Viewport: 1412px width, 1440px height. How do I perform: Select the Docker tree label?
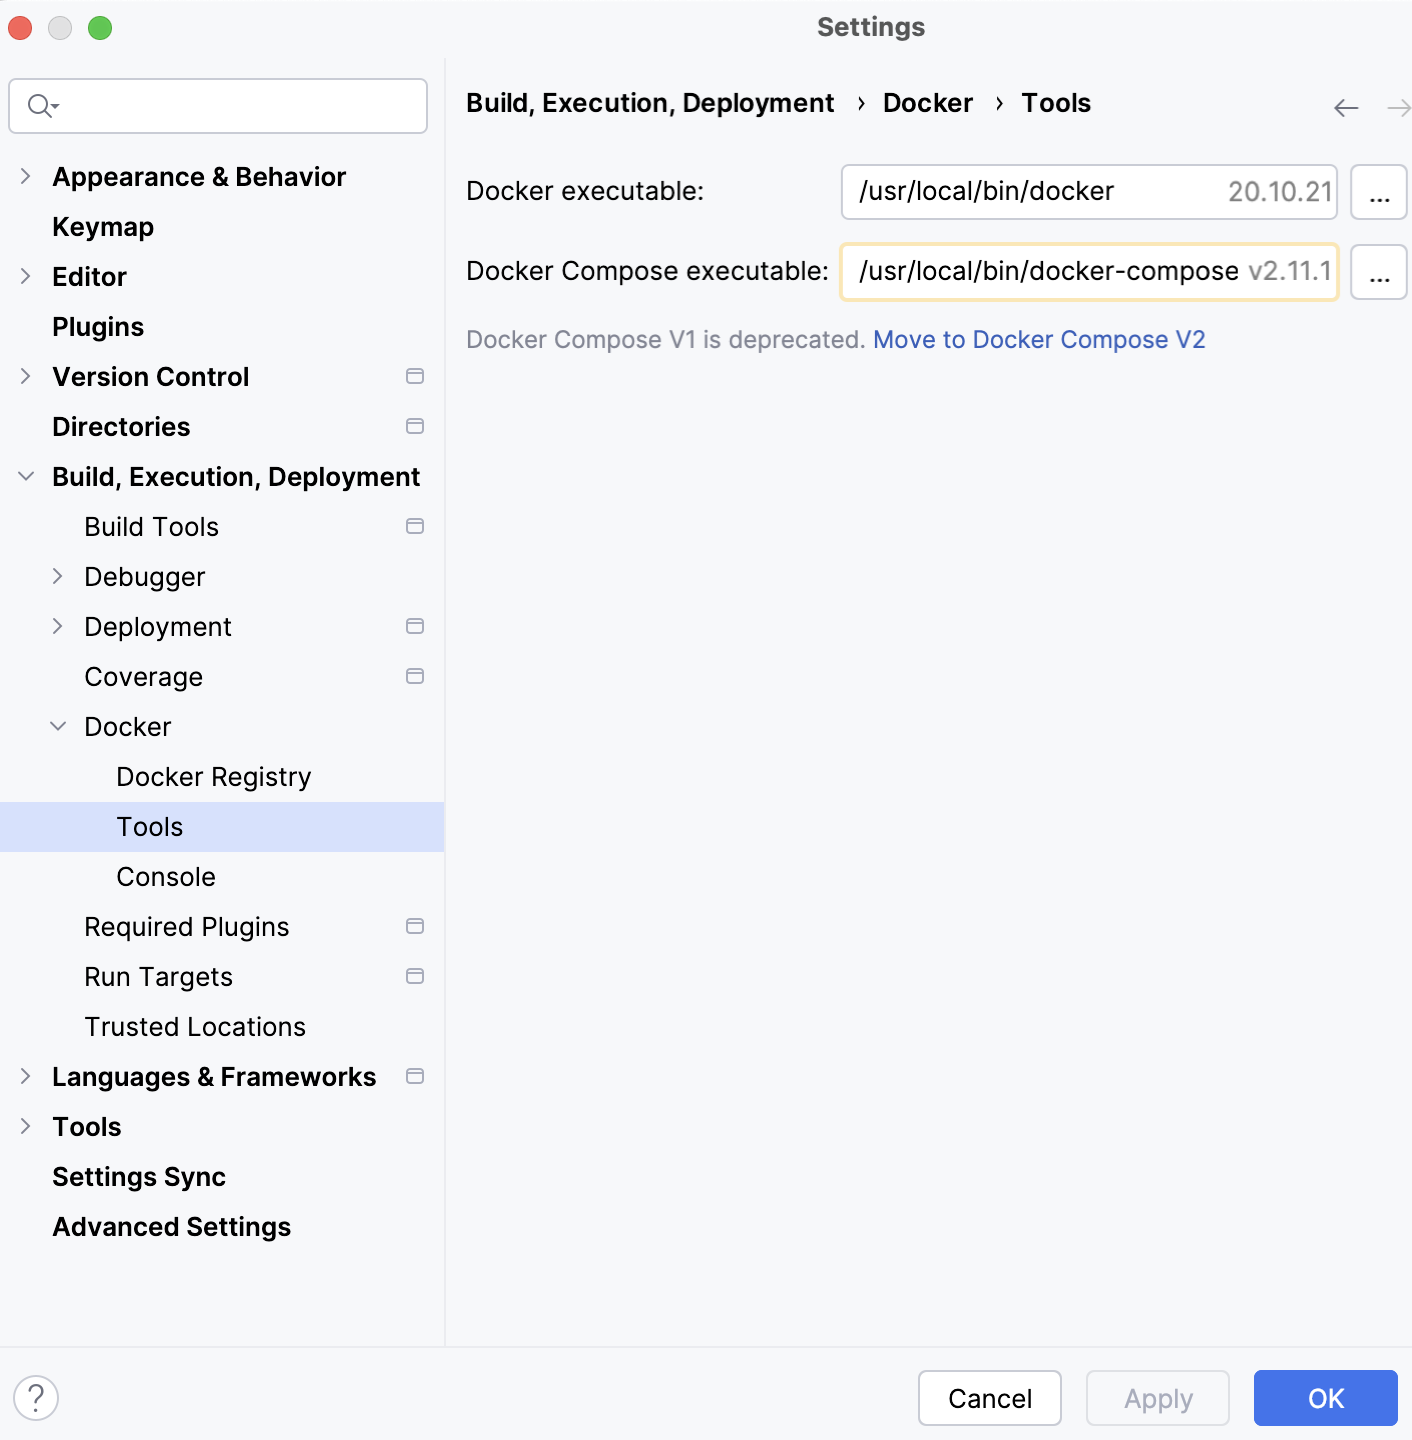tap(127, 727)
